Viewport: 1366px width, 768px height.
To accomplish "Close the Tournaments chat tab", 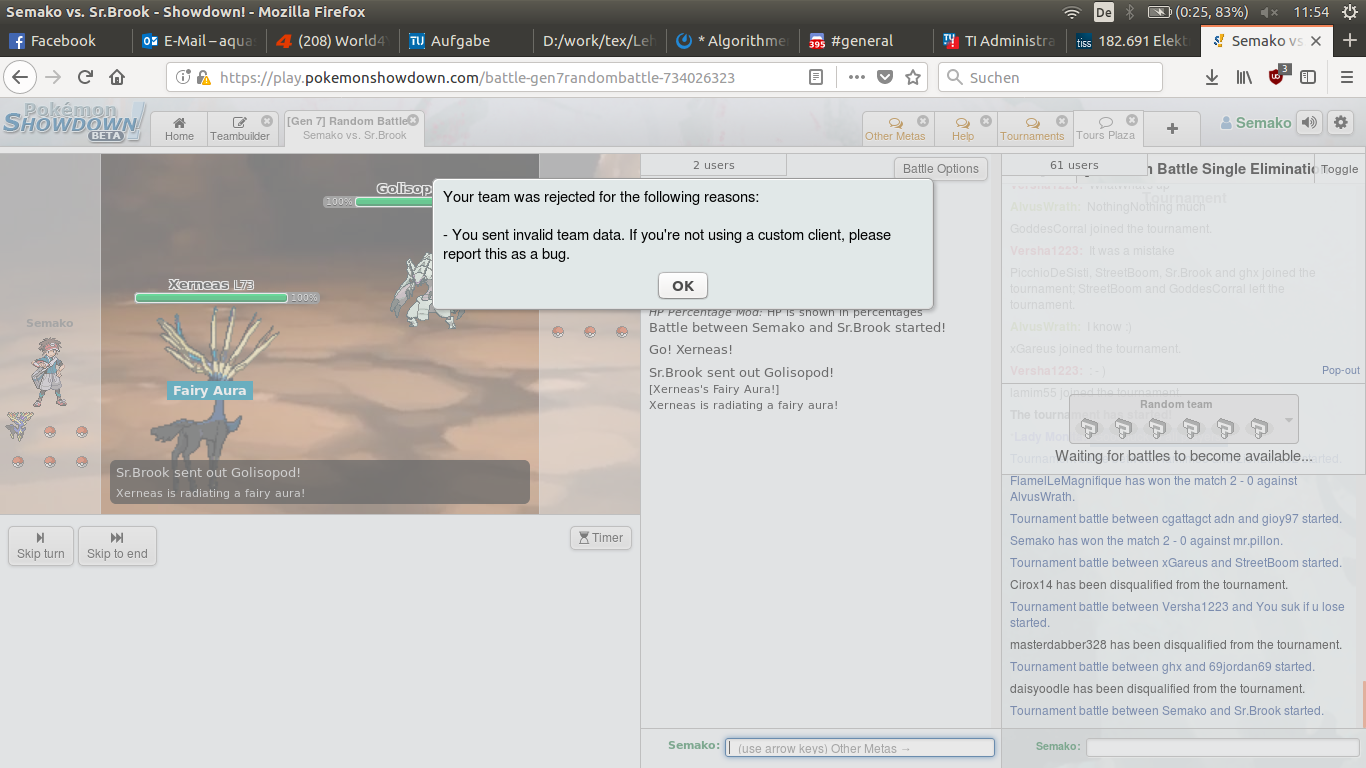I will coord(1060,121).
